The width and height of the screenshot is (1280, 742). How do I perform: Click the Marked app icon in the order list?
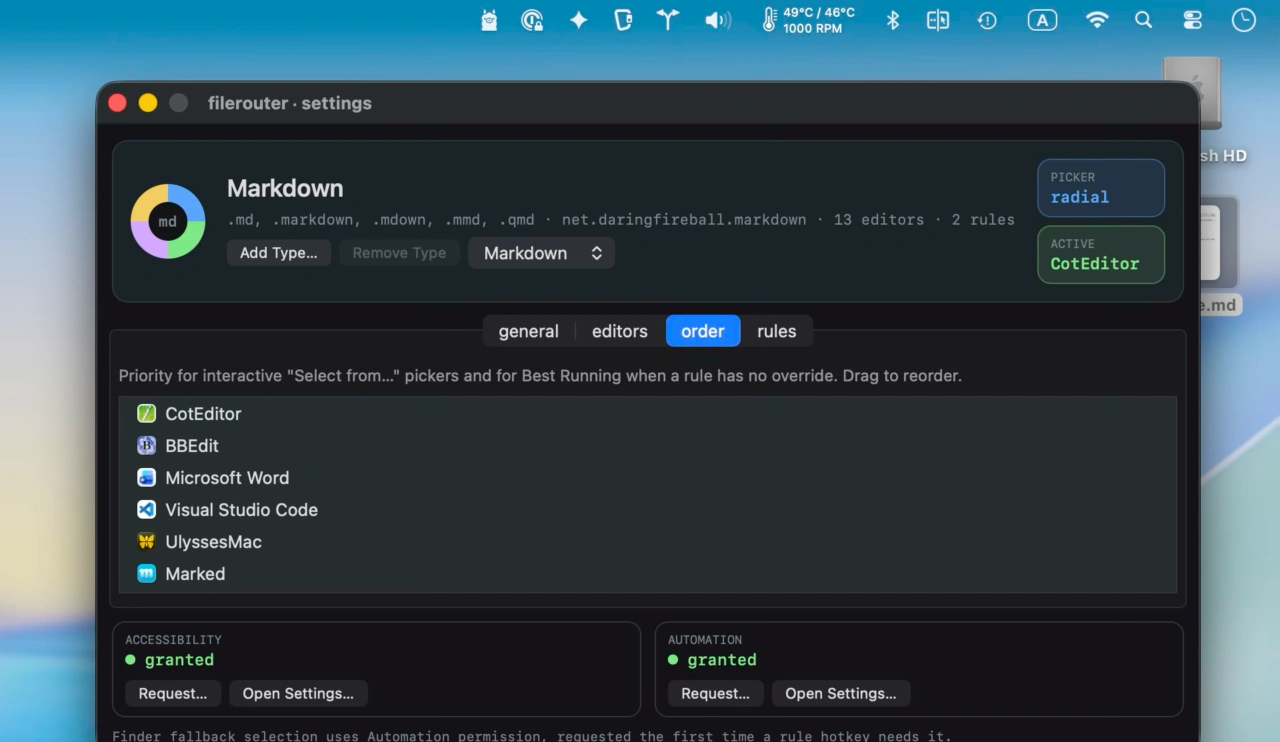[x=147, y=574]
